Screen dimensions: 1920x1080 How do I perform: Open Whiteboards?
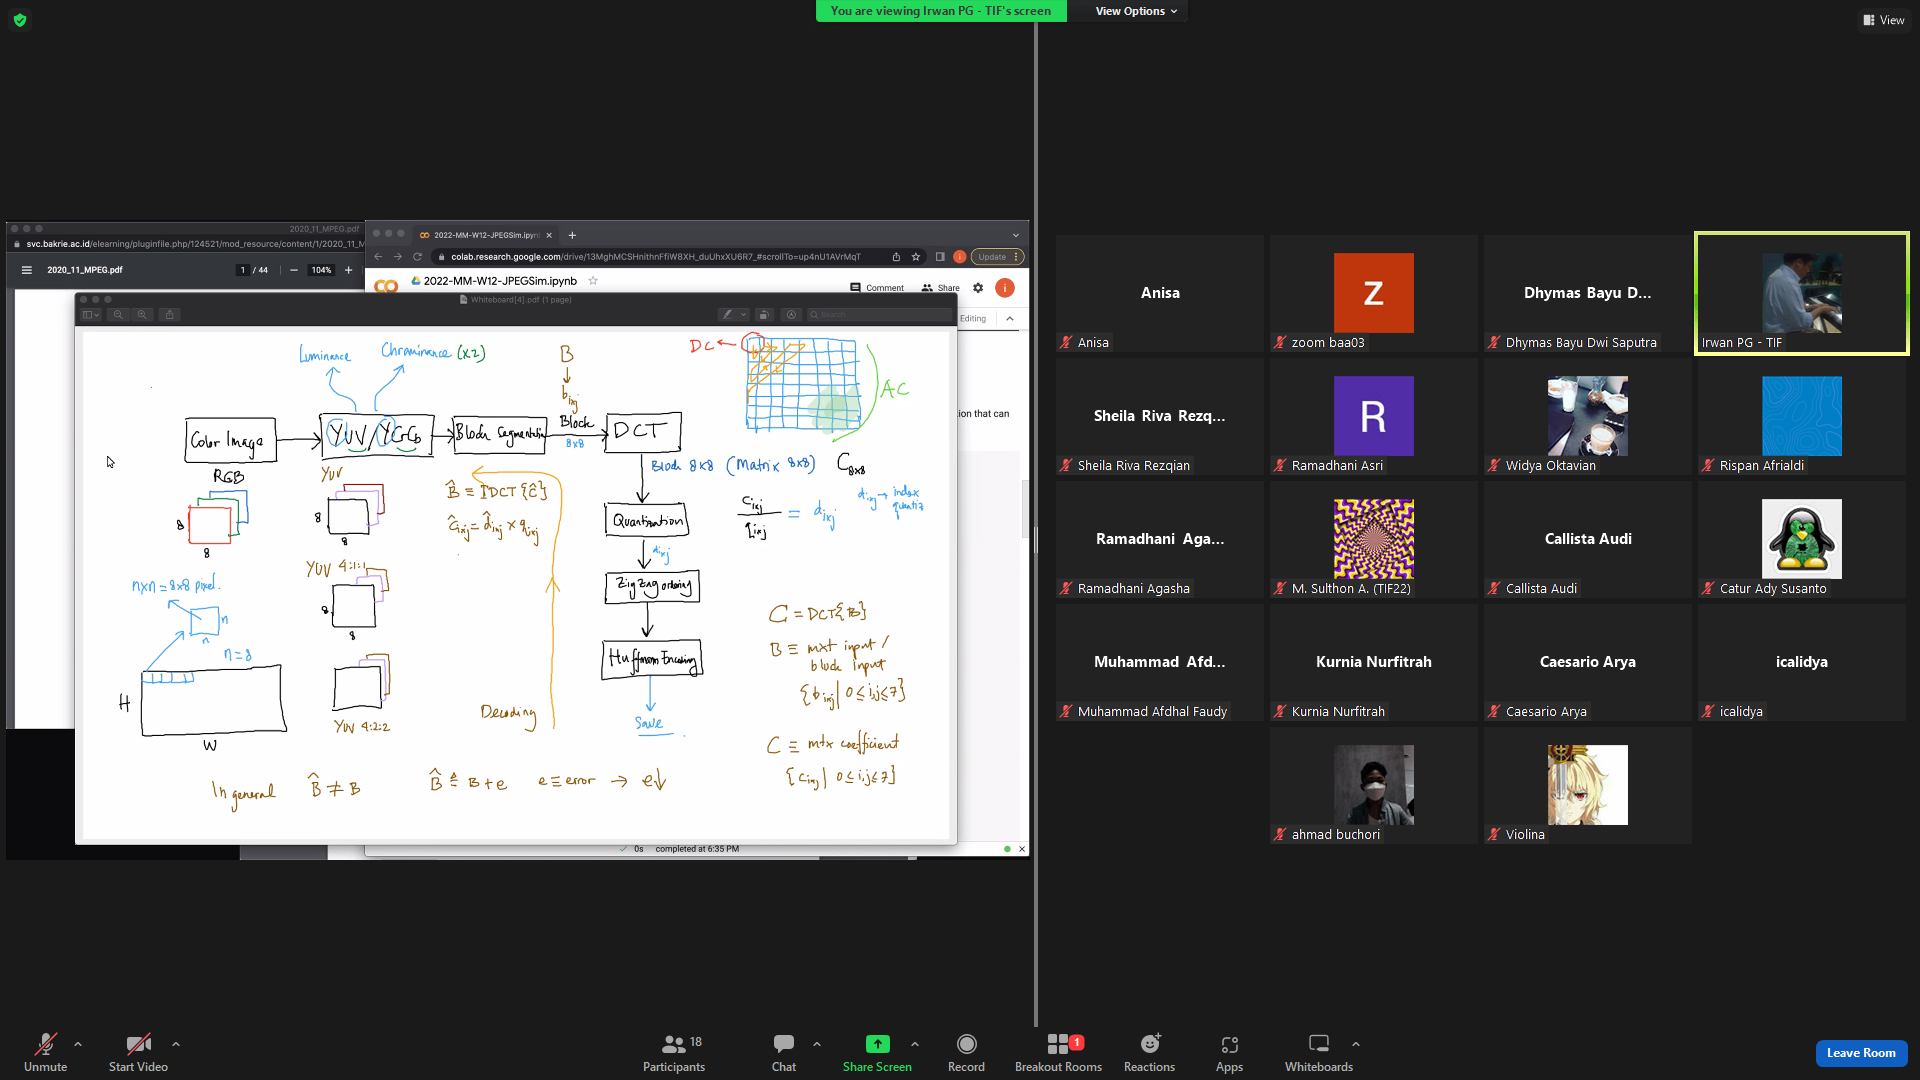pyautogui.click(x=1318, y=1052)
